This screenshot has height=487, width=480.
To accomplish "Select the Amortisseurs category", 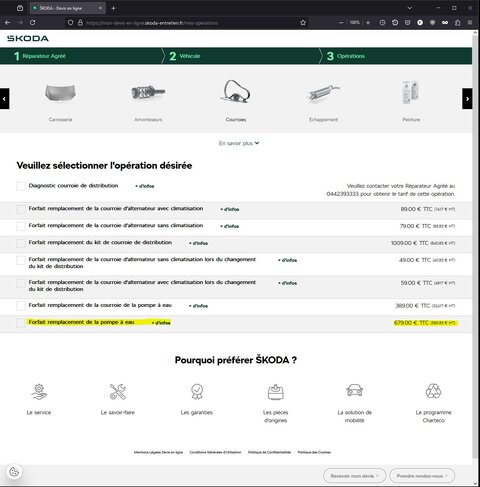I will pos(148,102).
